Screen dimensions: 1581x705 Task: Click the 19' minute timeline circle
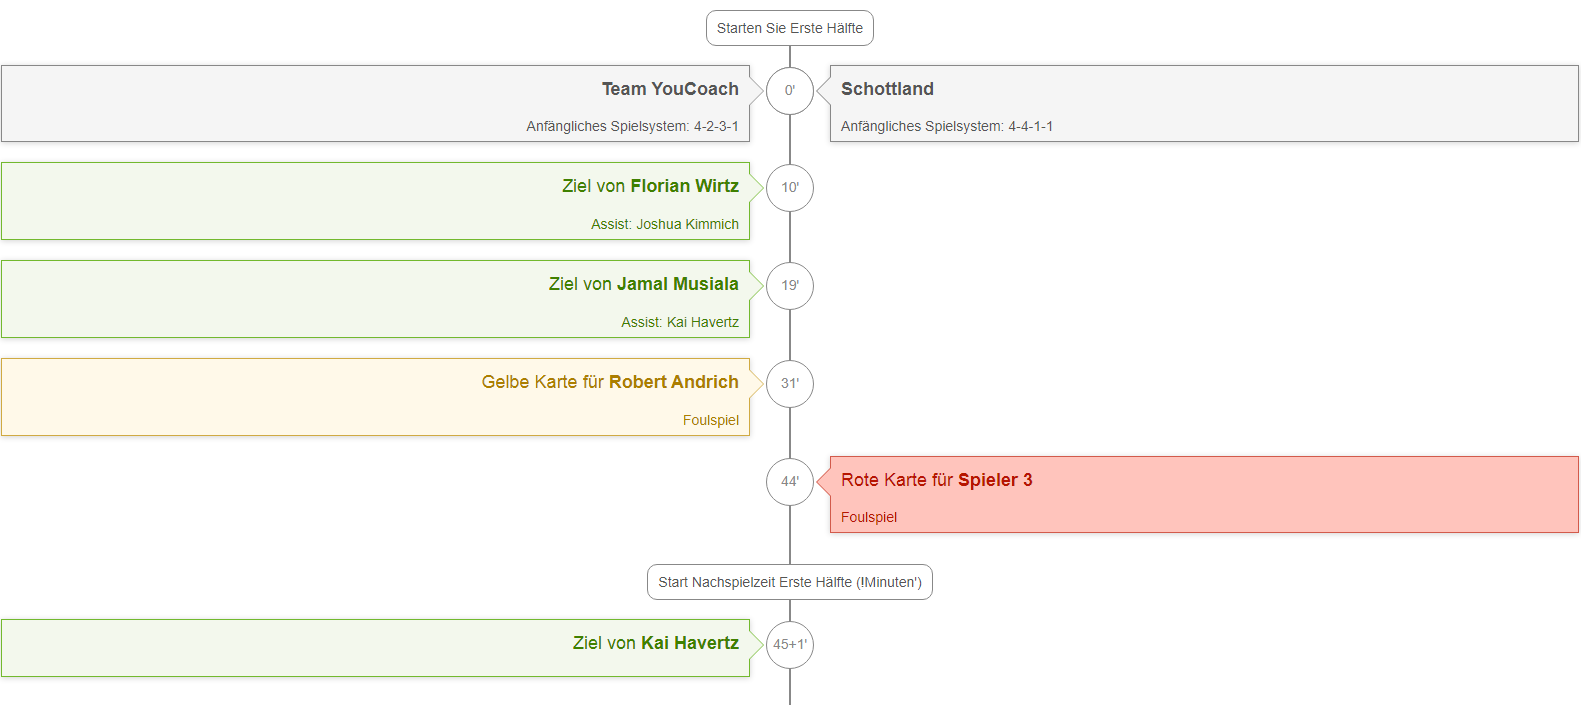[790, 286]
